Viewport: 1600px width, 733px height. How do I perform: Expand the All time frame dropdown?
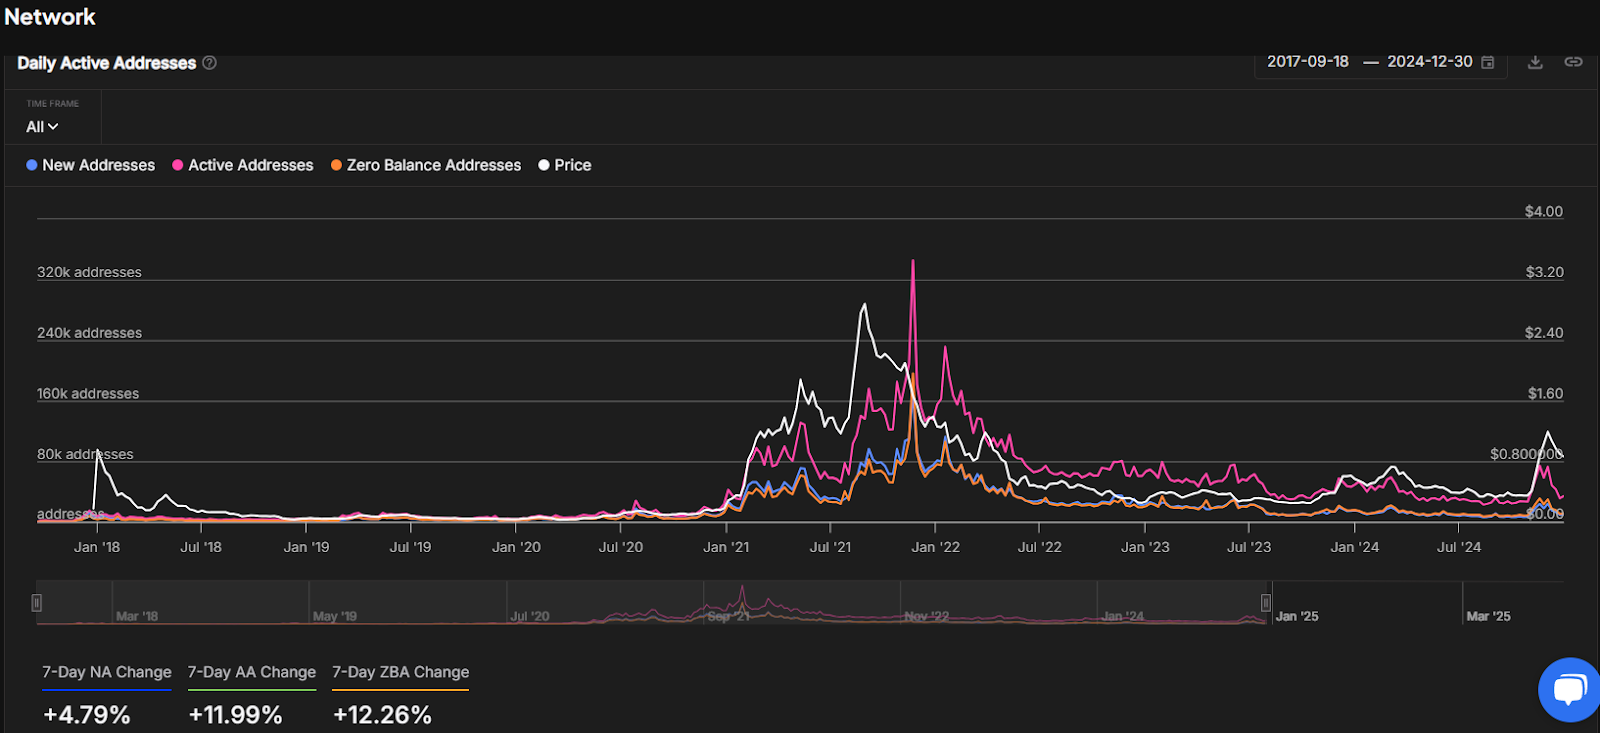click(x=42, y=127)
